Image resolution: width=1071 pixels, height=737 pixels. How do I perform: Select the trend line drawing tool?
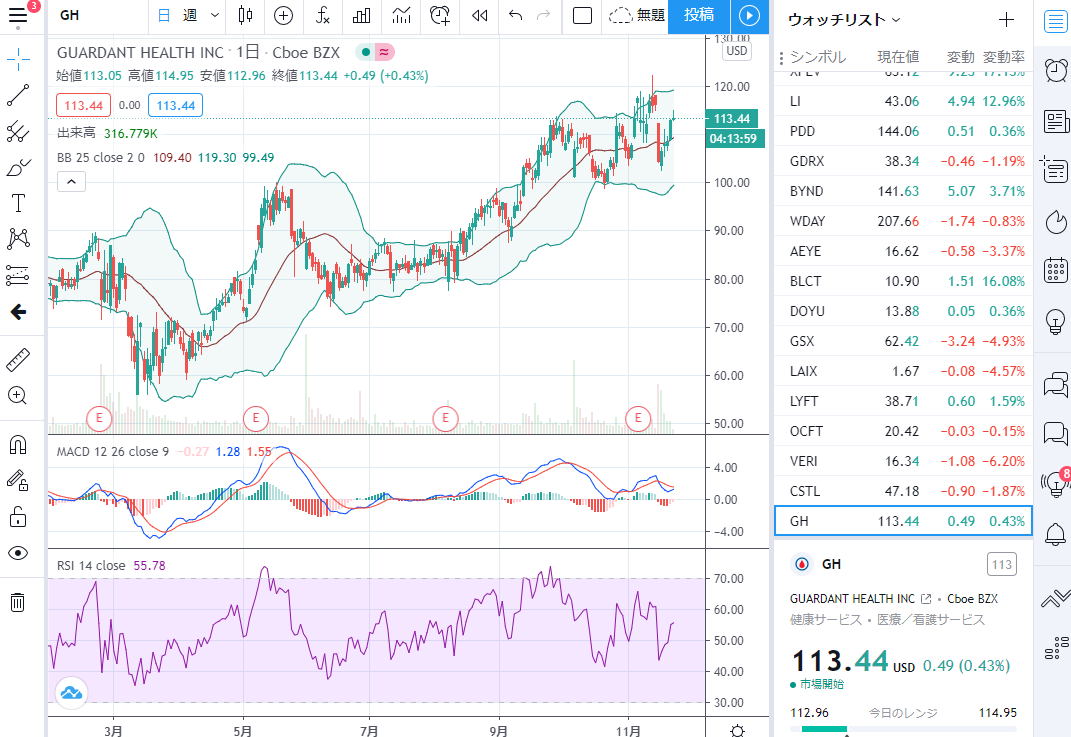(18, 96)
